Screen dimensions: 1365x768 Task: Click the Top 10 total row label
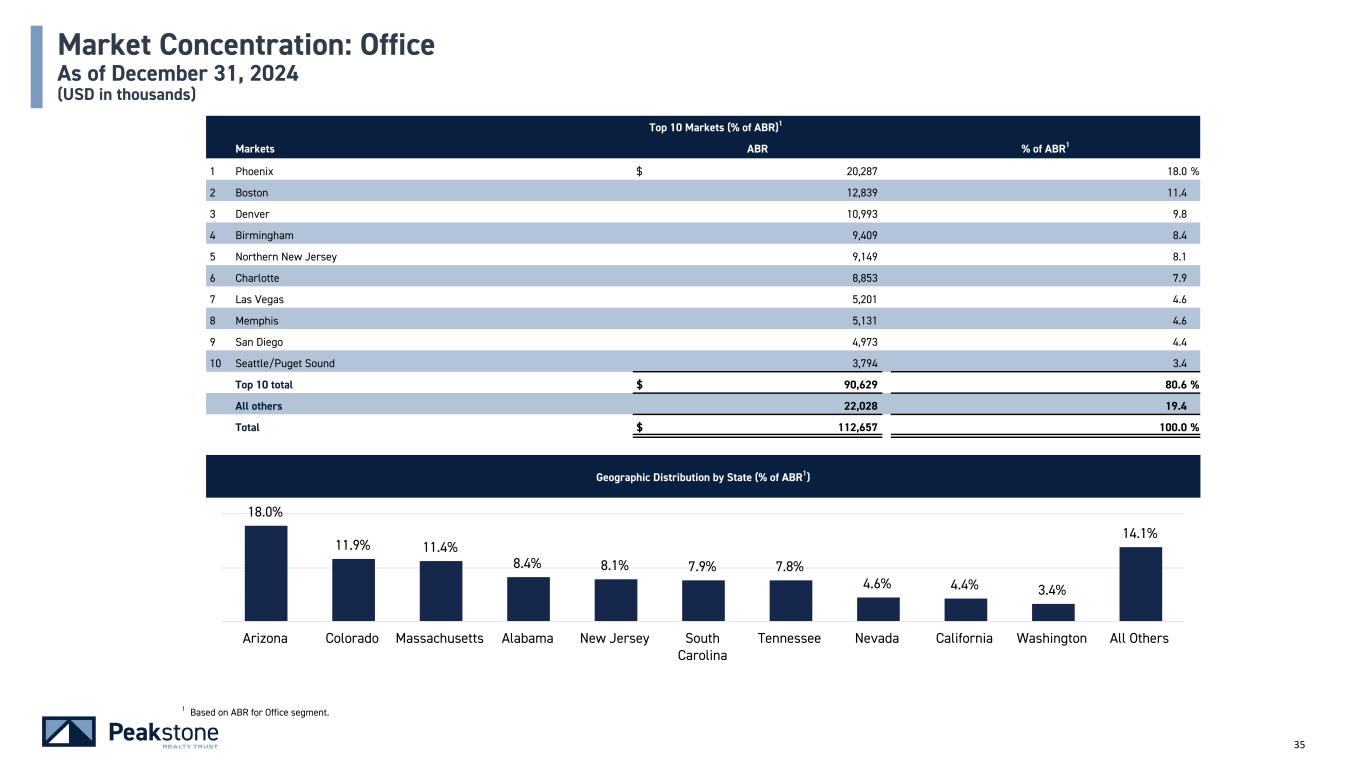(264, 384)
